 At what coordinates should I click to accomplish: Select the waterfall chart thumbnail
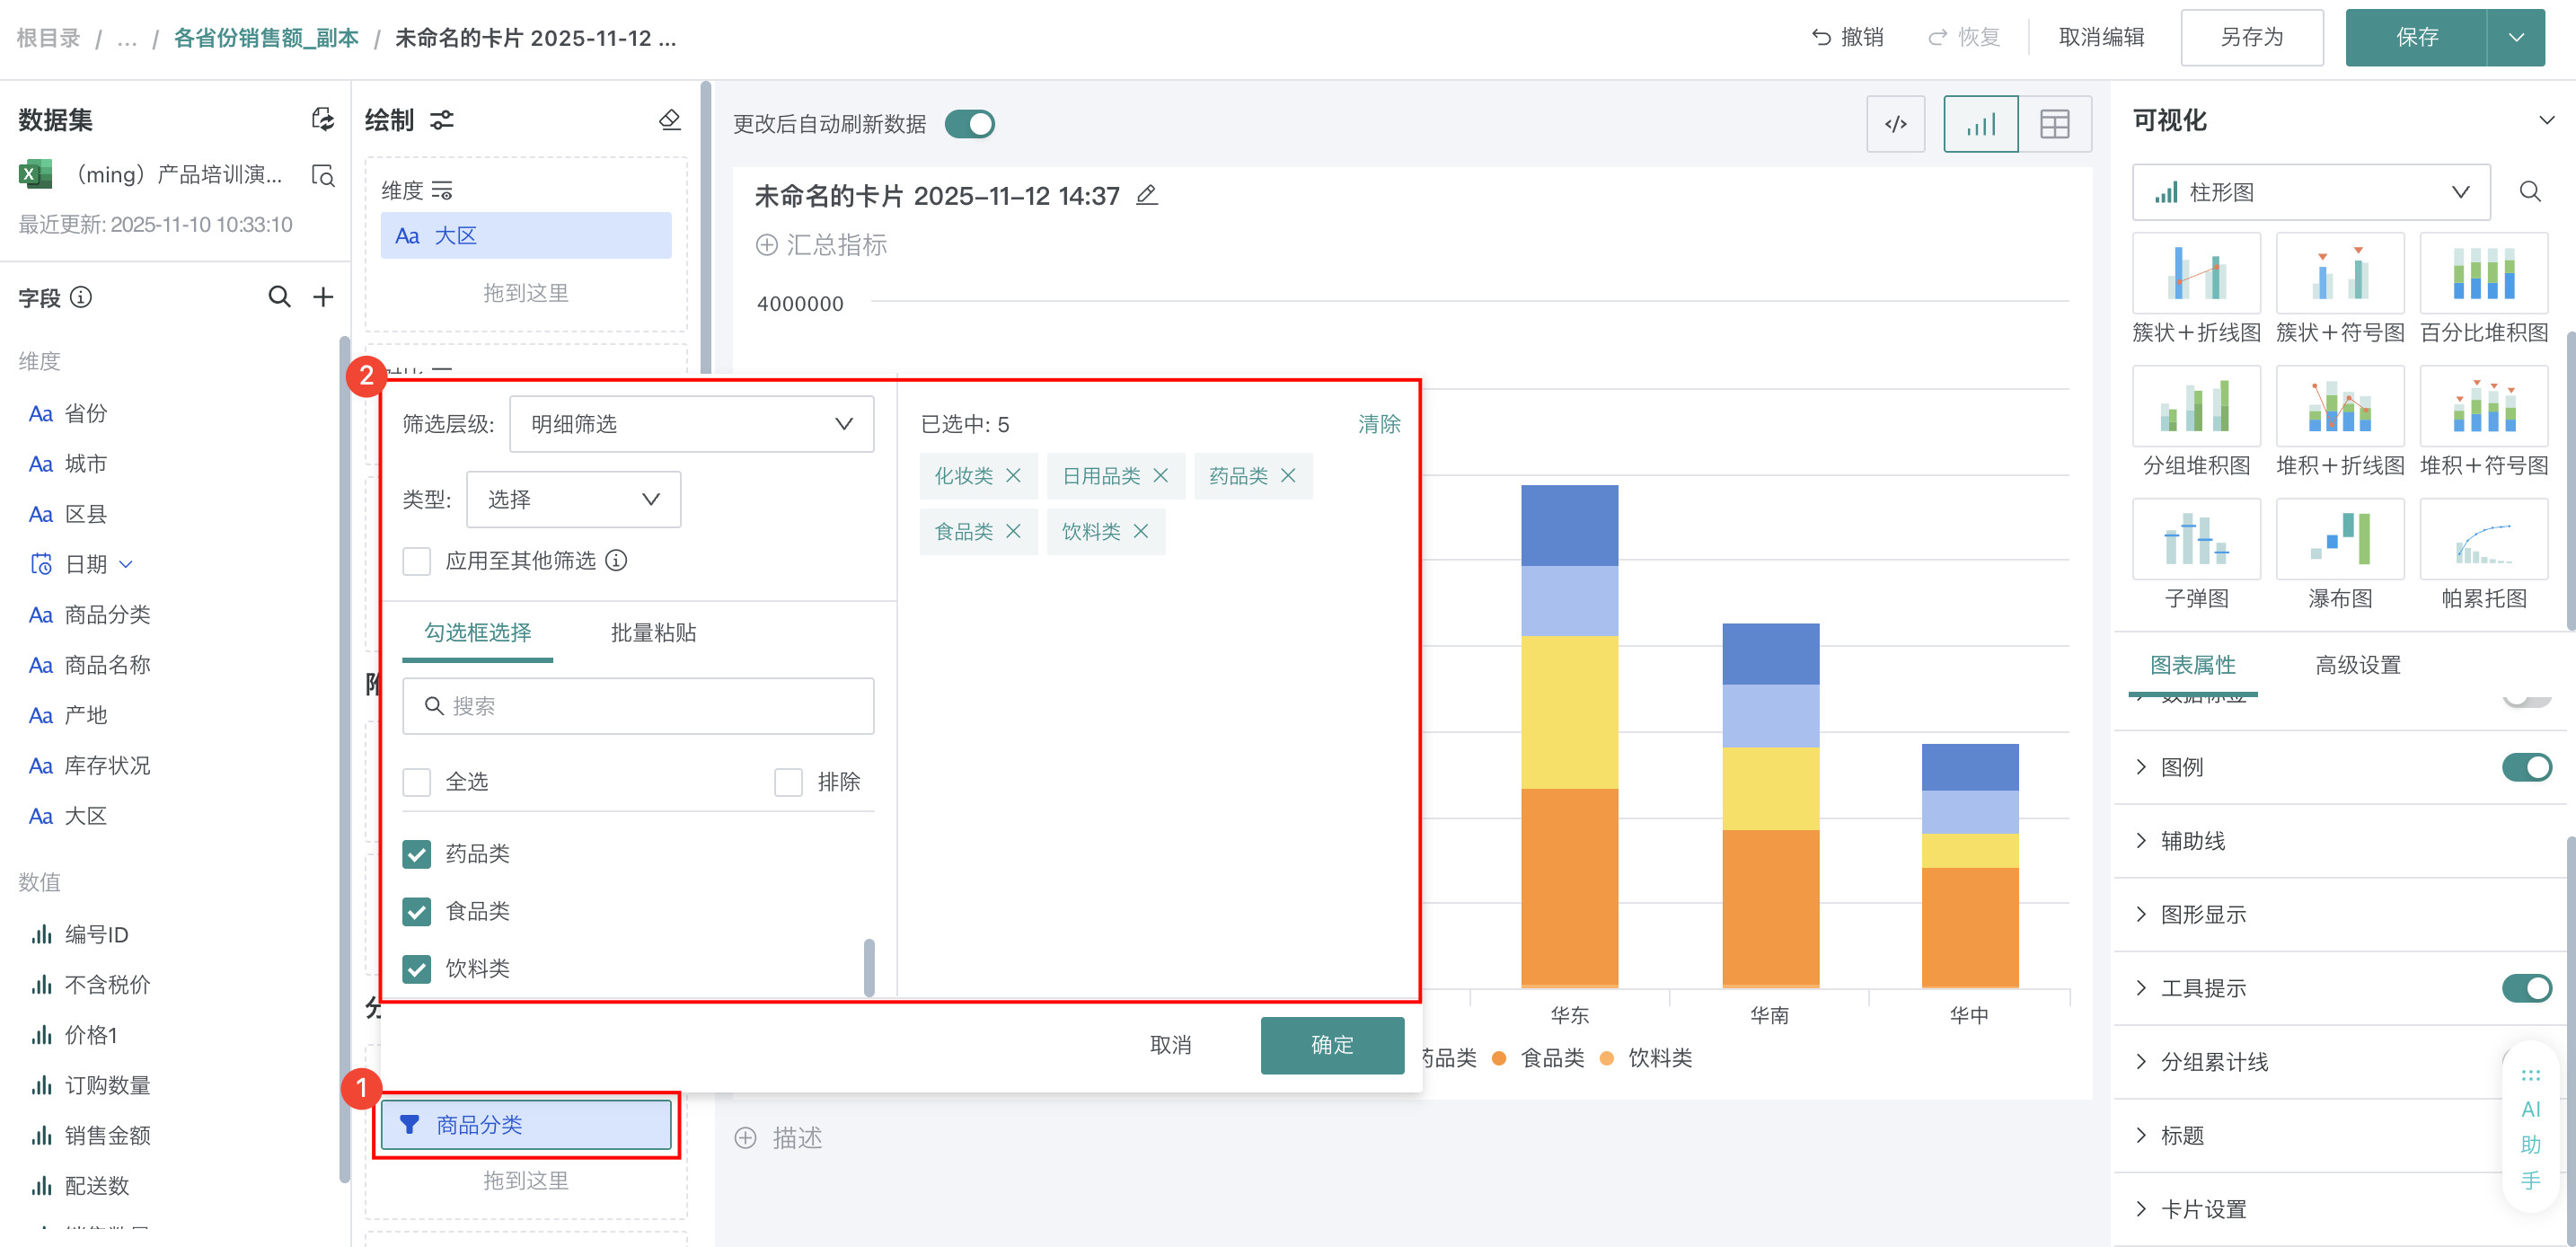pyautogui.click(x=2339, y=541)
